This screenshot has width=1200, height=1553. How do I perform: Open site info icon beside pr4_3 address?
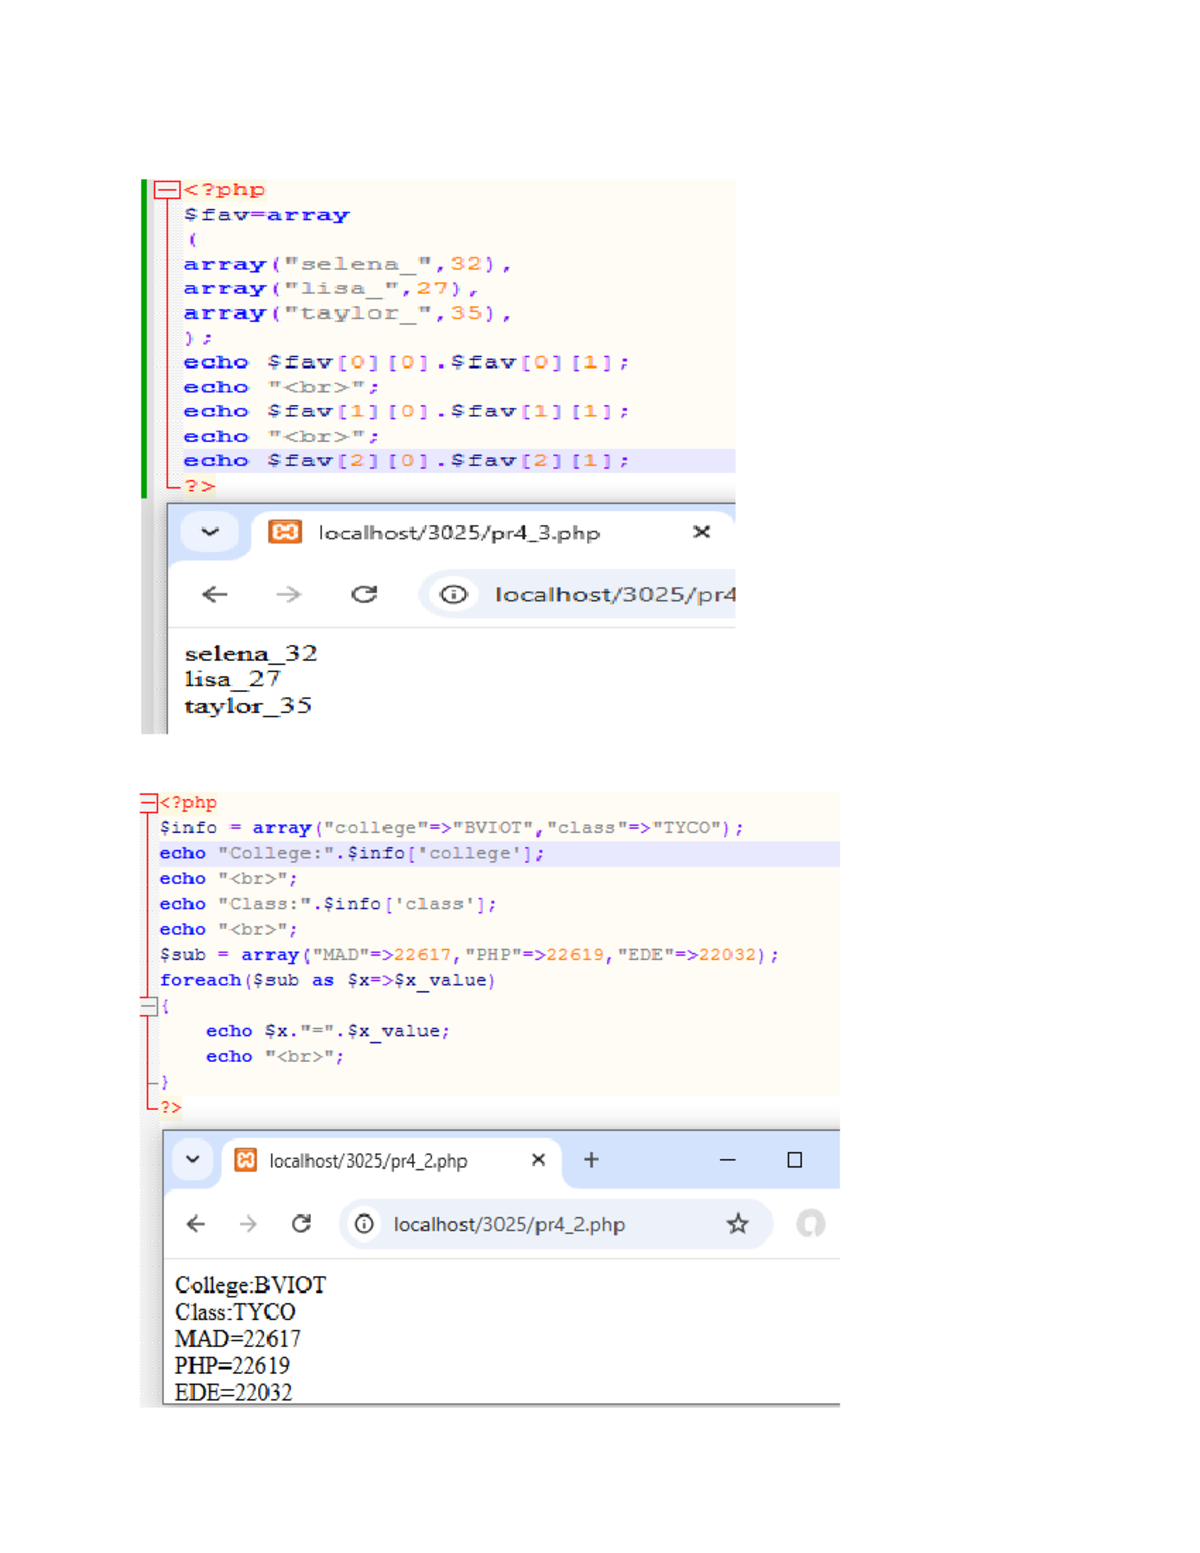(x=453, y=594)
